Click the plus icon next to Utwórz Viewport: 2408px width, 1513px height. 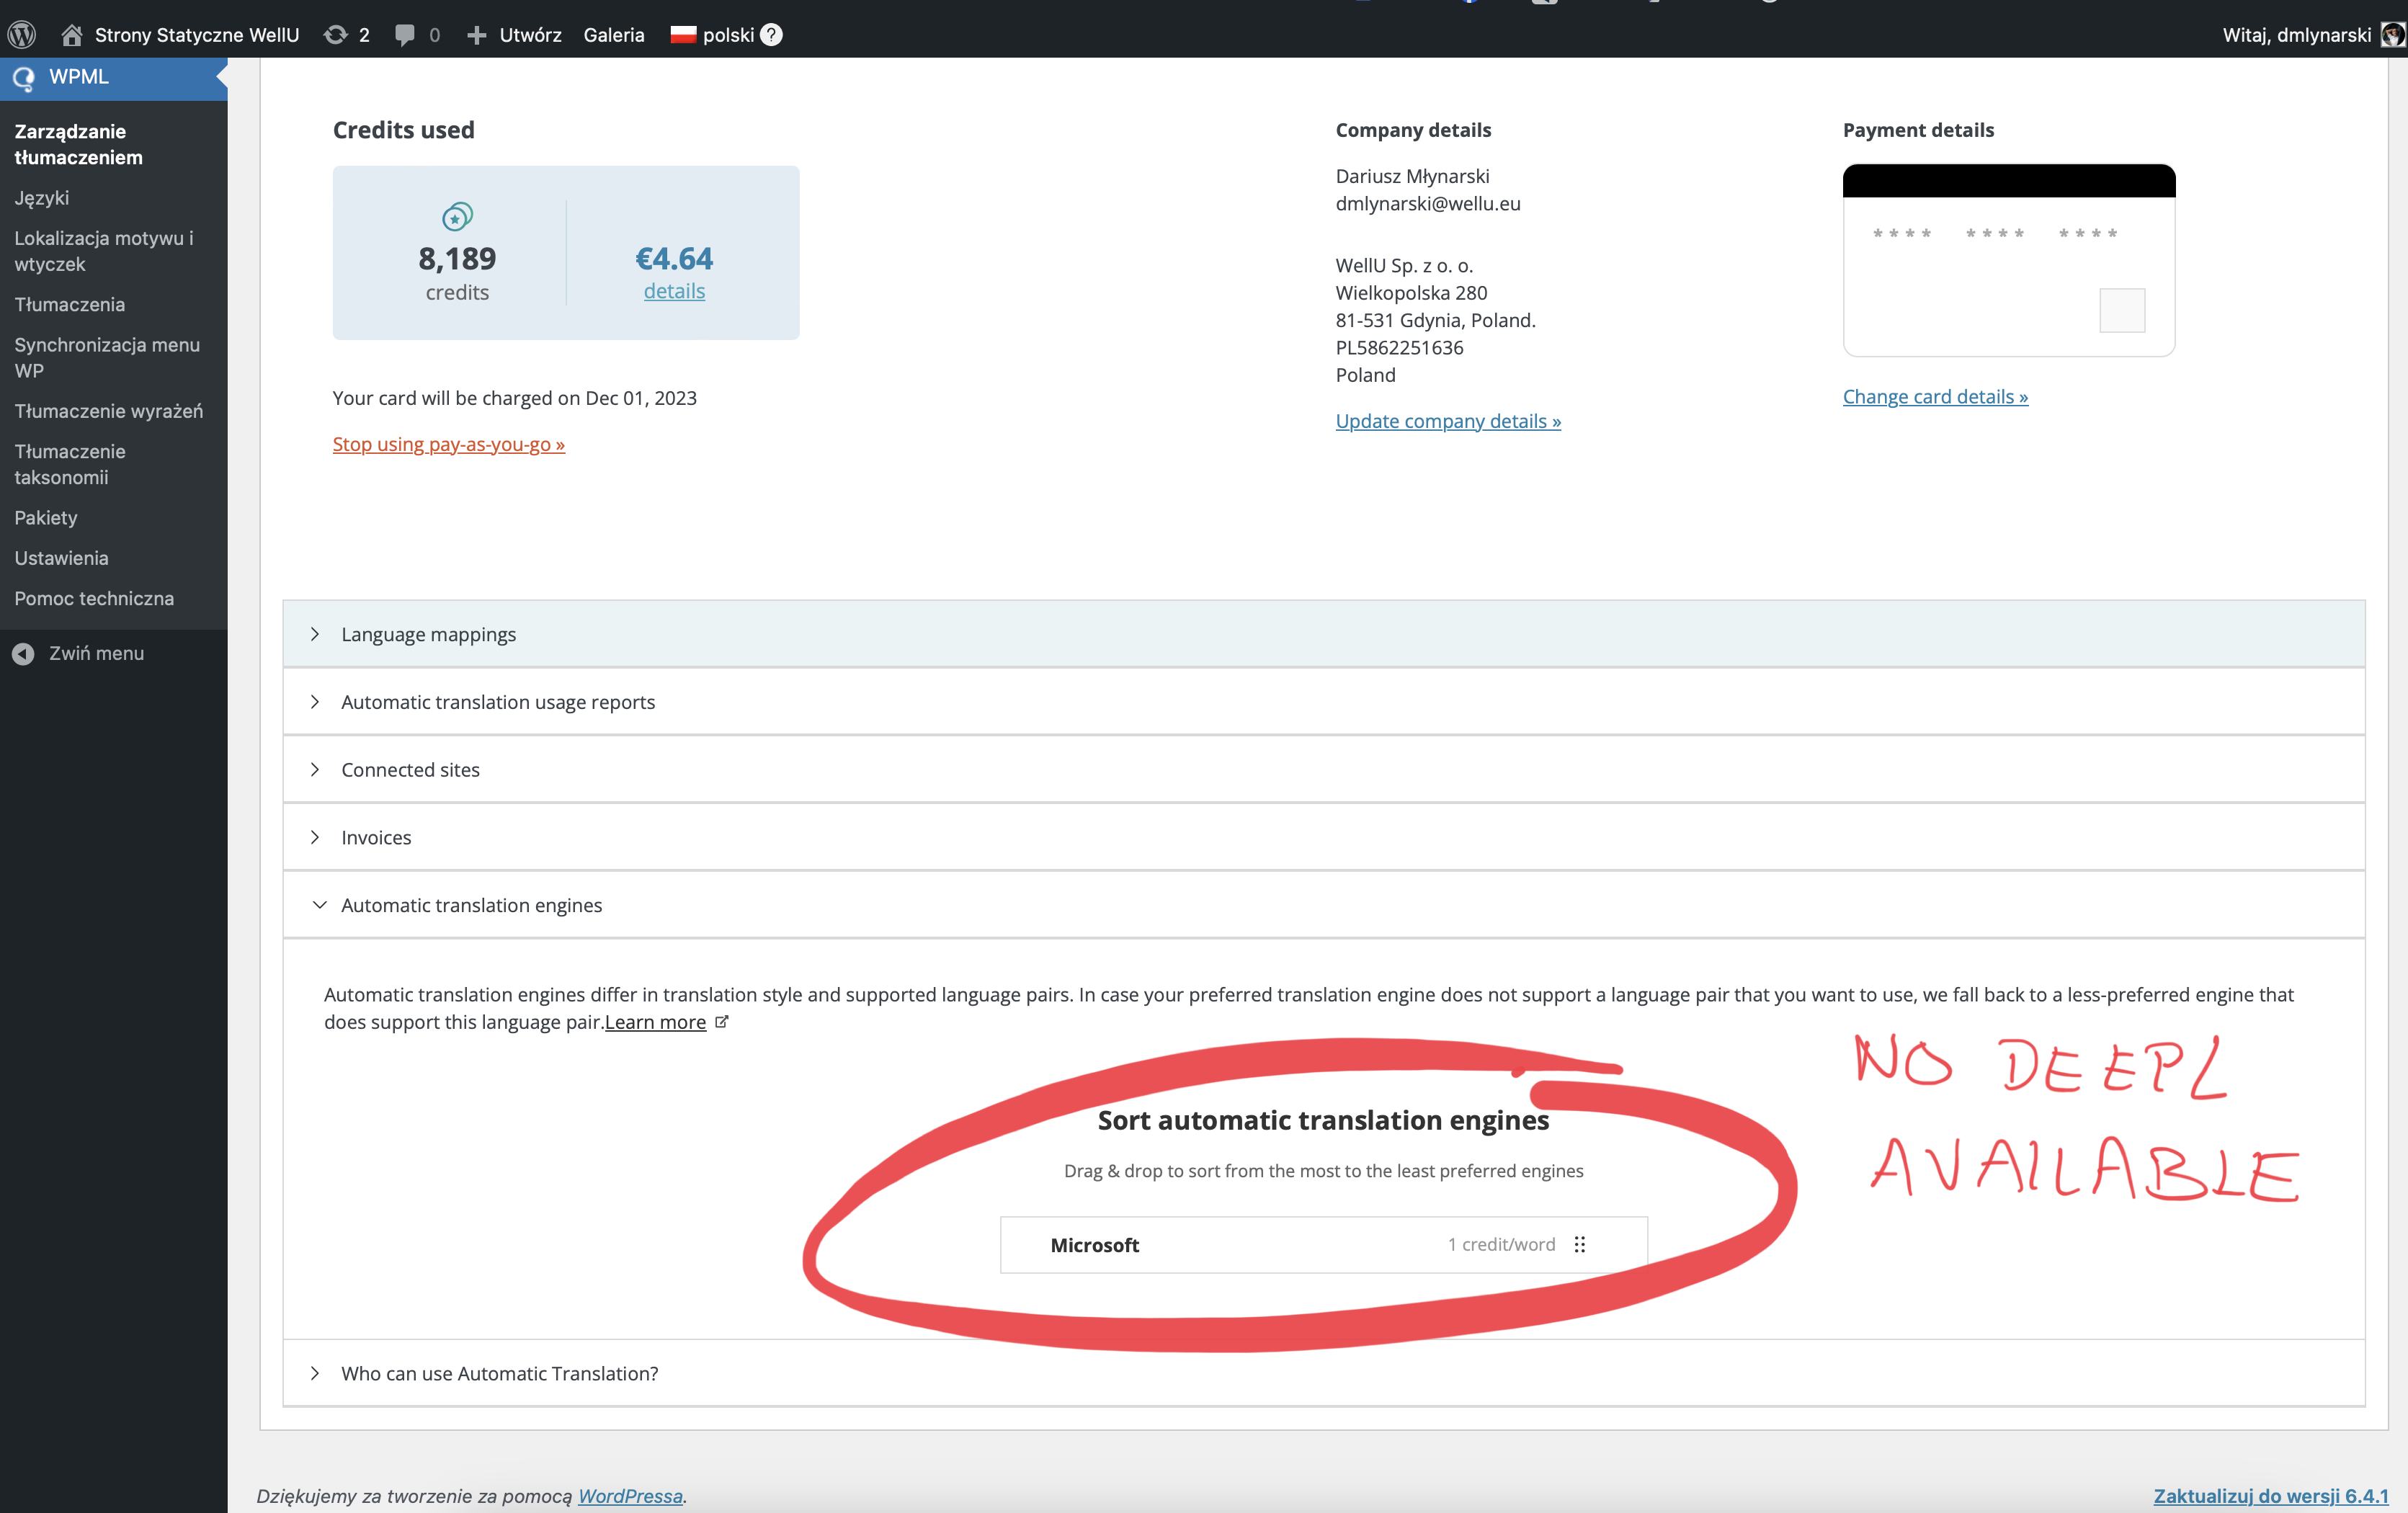(477, 35)
